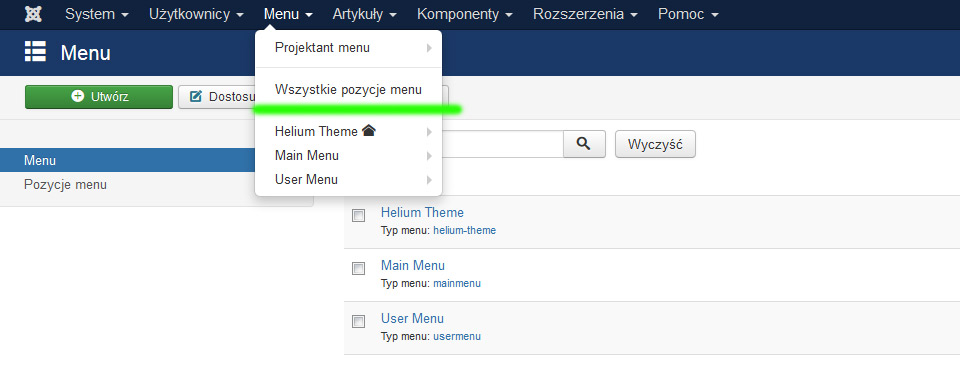Click the Joomla logo icon
Image resolution: width=960 pixels, height=385 pixels.
point(33,14)
